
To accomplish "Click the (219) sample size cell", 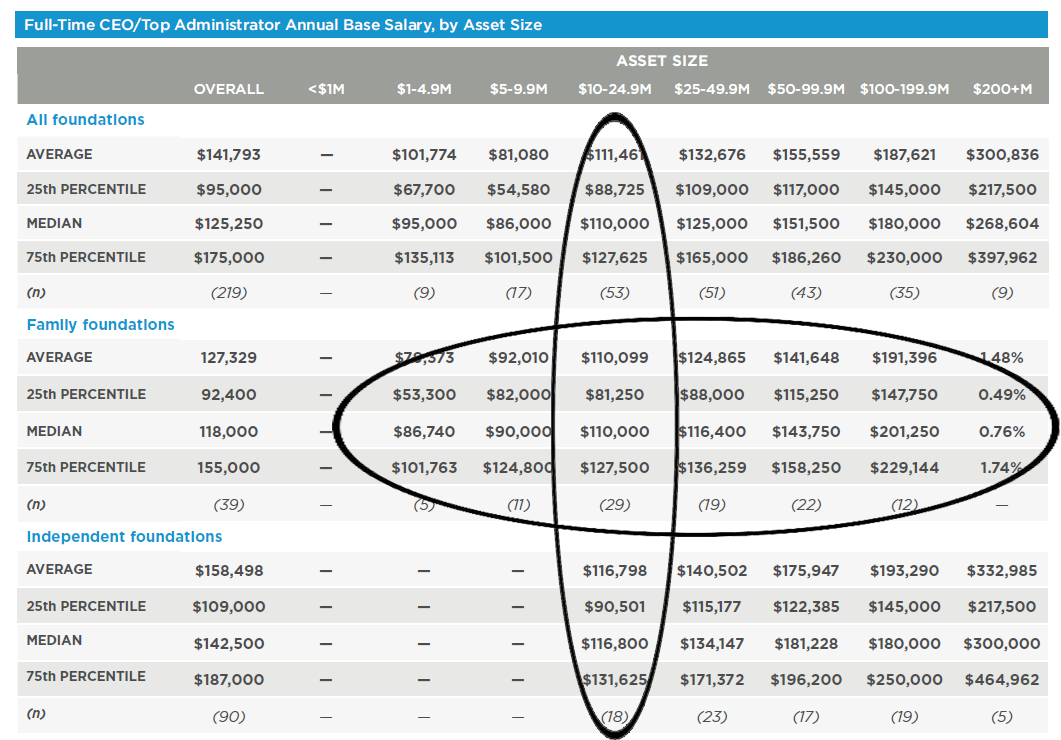I will pyautogui.click(x=228, y=293).
